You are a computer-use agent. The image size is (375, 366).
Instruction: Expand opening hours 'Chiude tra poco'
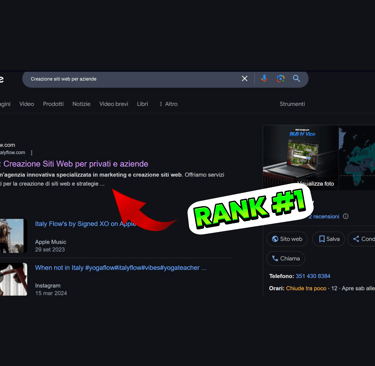point(306,288)
